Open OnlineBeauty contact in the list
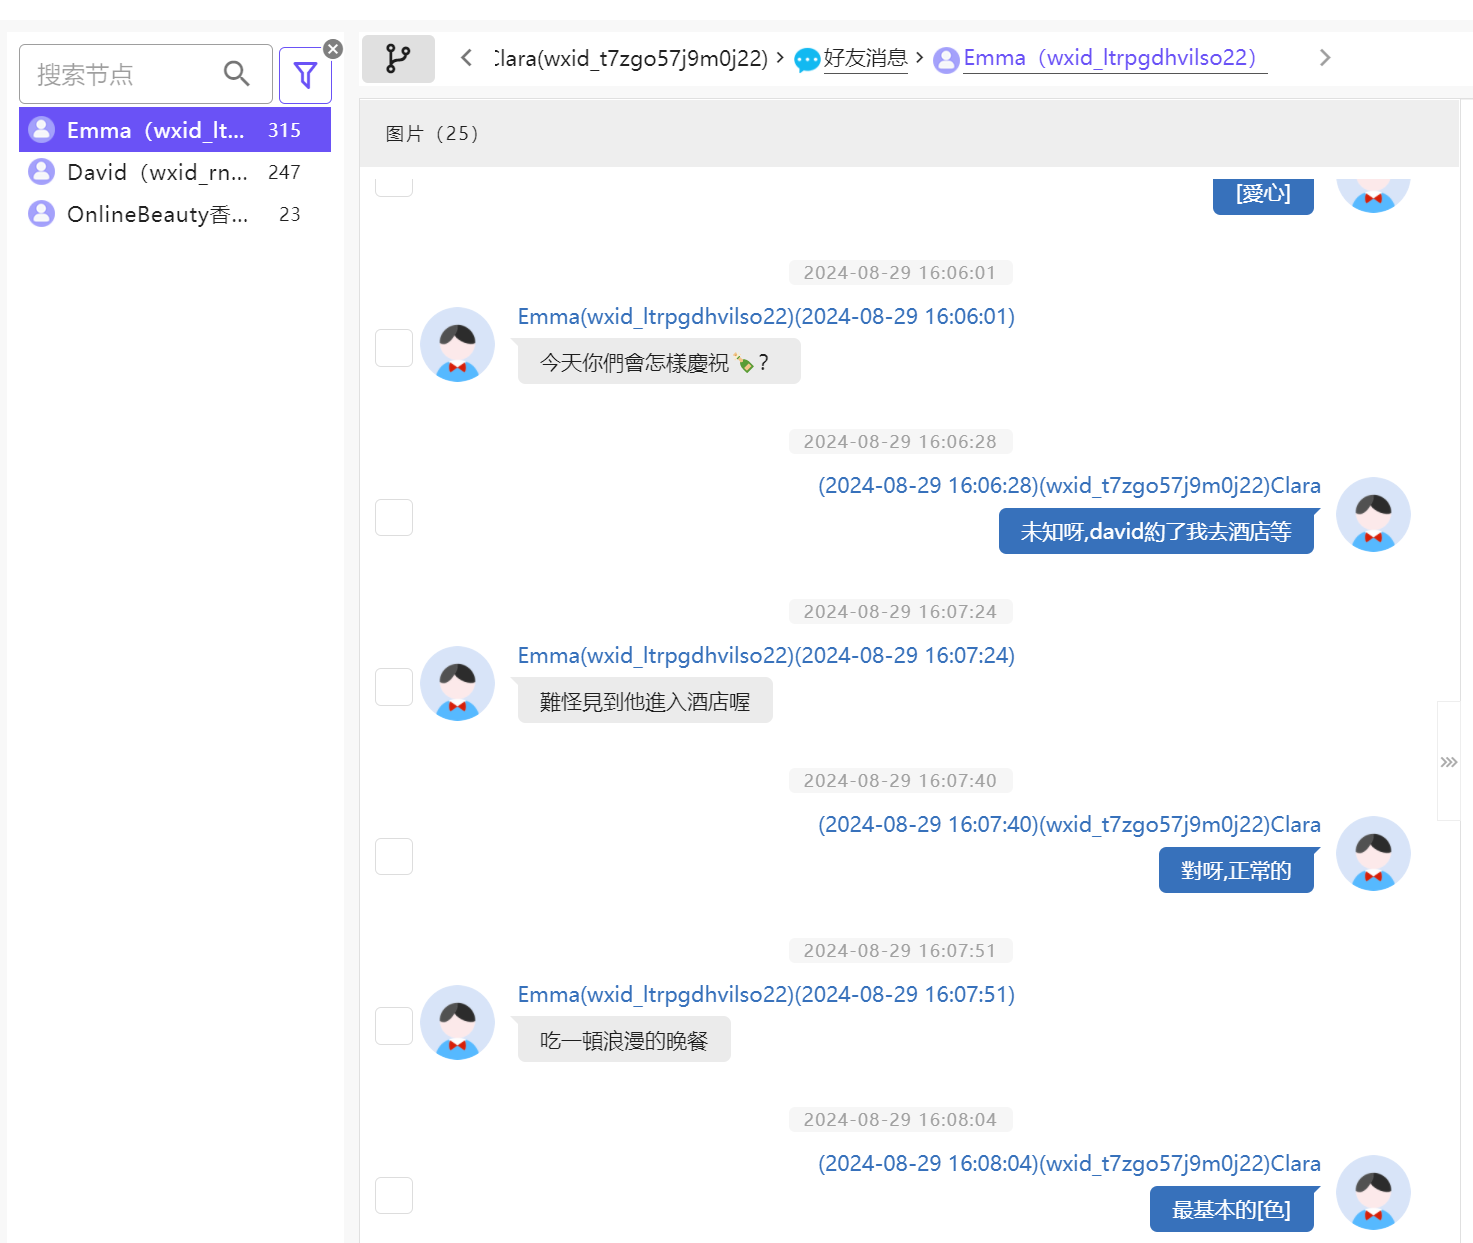Screen dimensions: 1473x1243 tap(157, 214)
